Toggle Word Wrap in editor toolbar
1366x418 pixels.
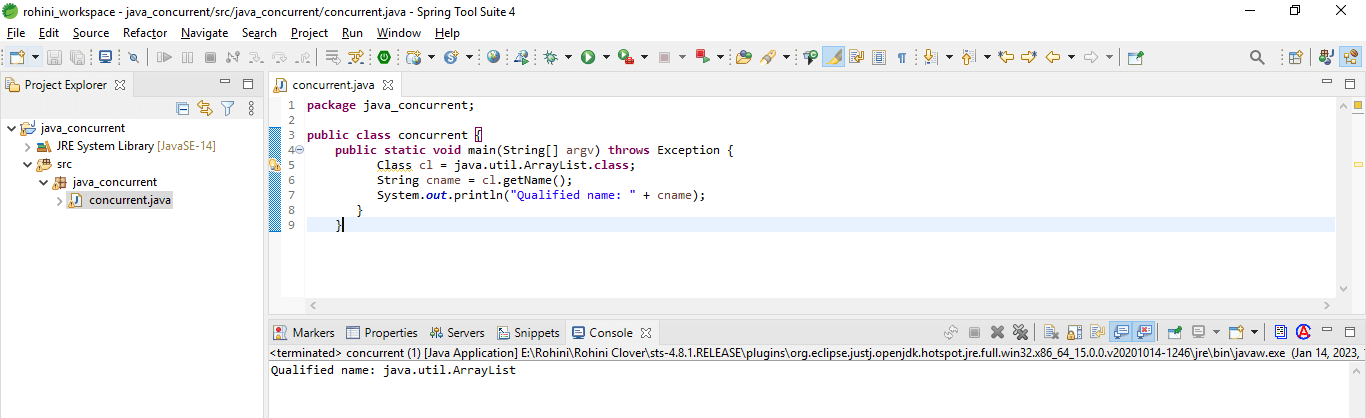[856, 57]
